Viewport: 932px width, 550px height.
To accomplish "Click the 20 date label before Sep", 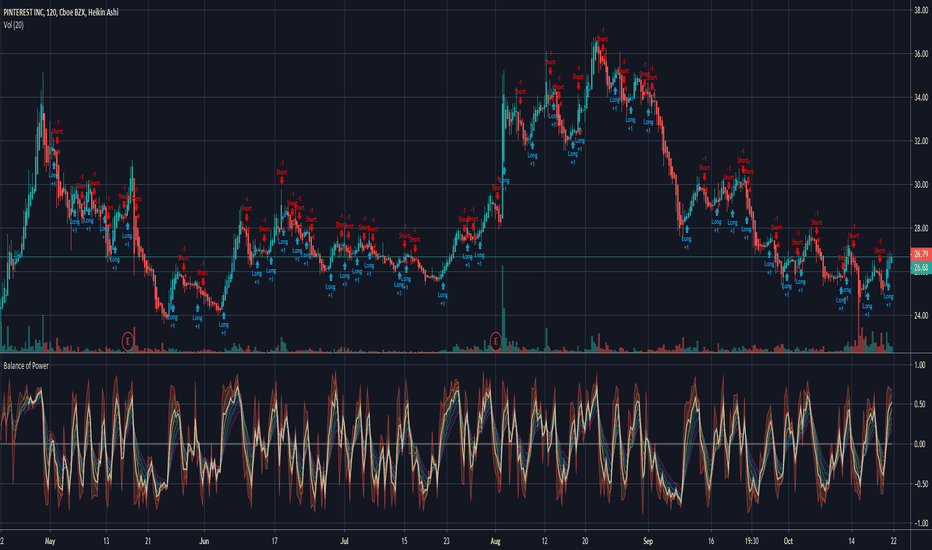I will [x=585, y=541].
